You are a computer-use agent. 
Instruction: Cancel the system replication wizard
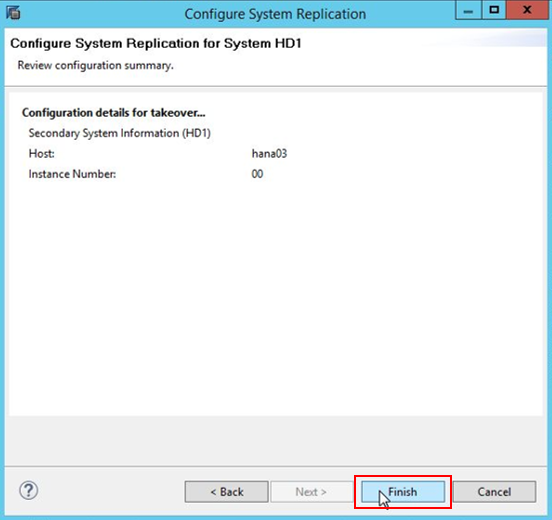(494, 491)
